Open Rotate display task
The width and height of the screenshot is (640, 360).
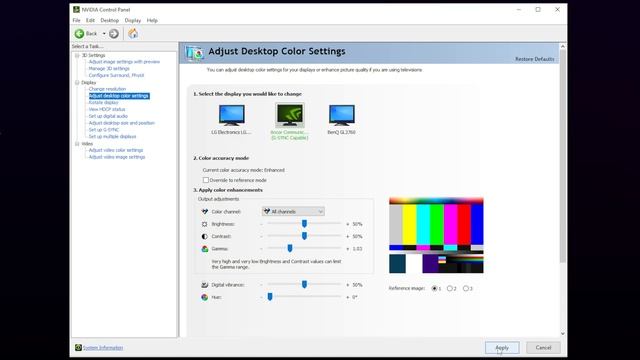103,102
